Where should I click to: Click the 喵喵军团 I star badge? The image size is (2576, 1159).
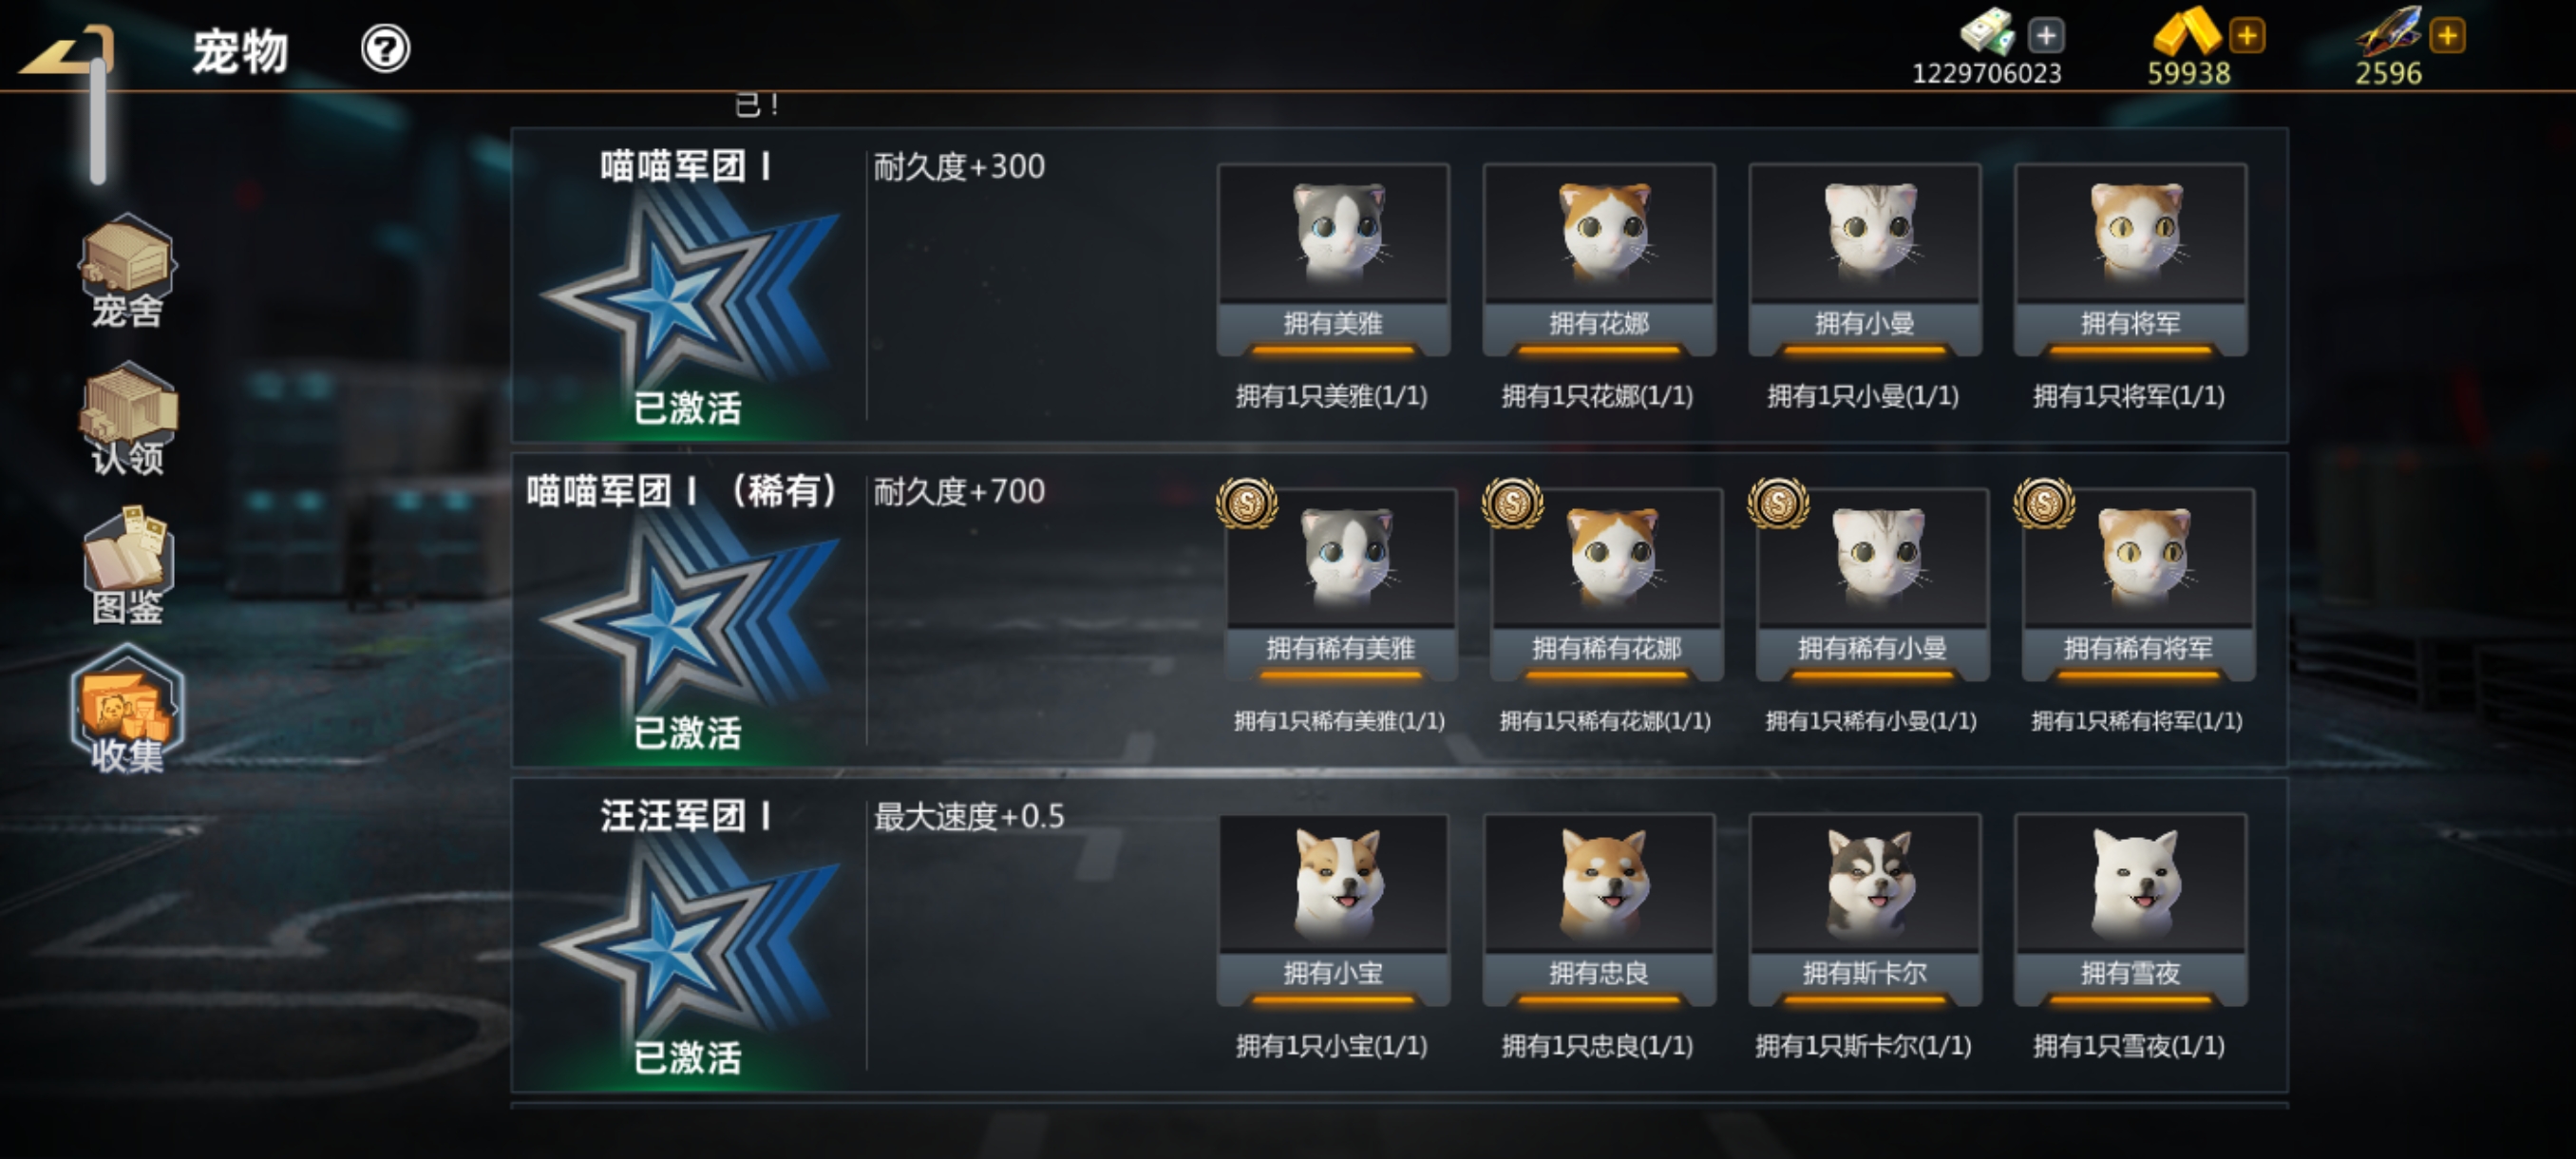(687, 290)
